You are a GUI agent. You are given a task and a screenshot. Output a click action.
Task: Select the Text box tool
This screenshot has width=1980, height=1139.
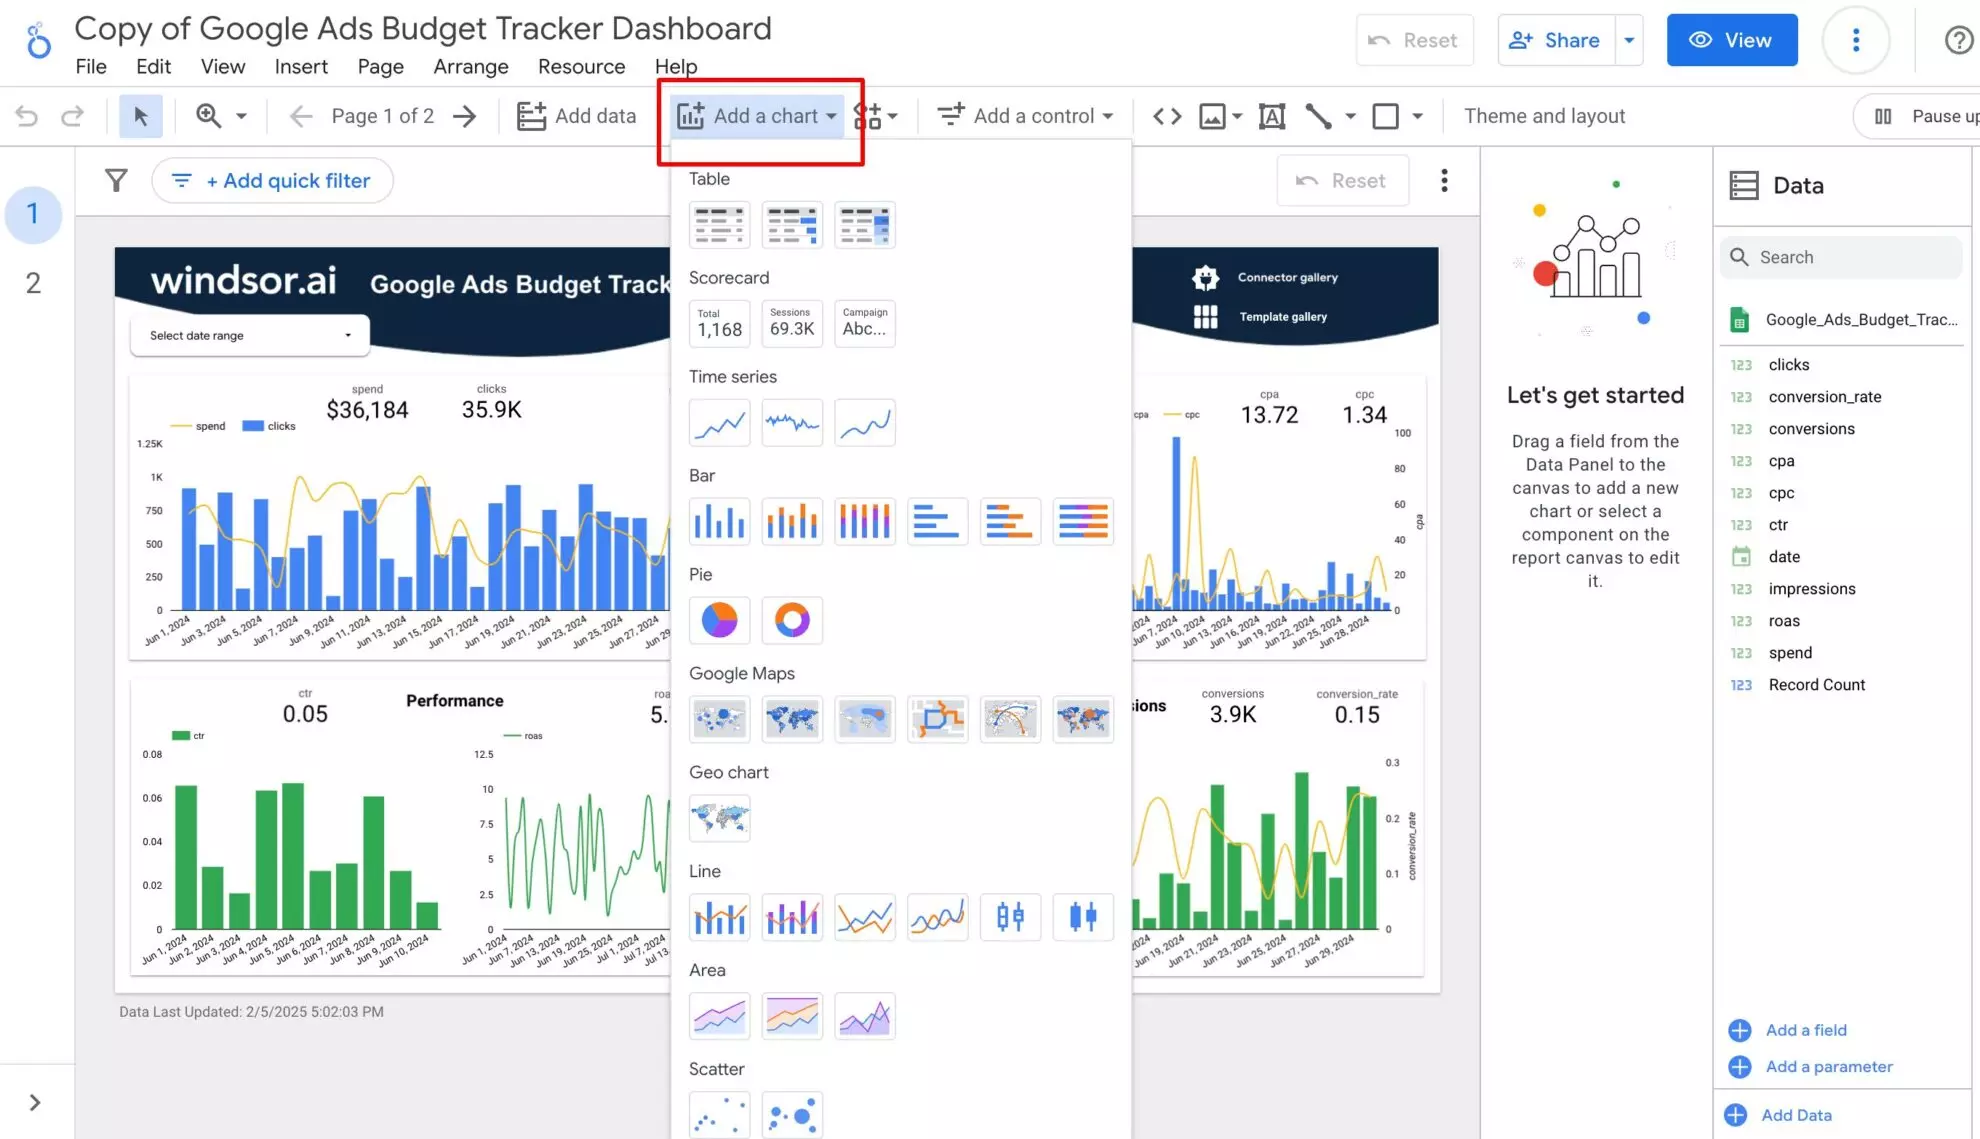click(1271, 116)
